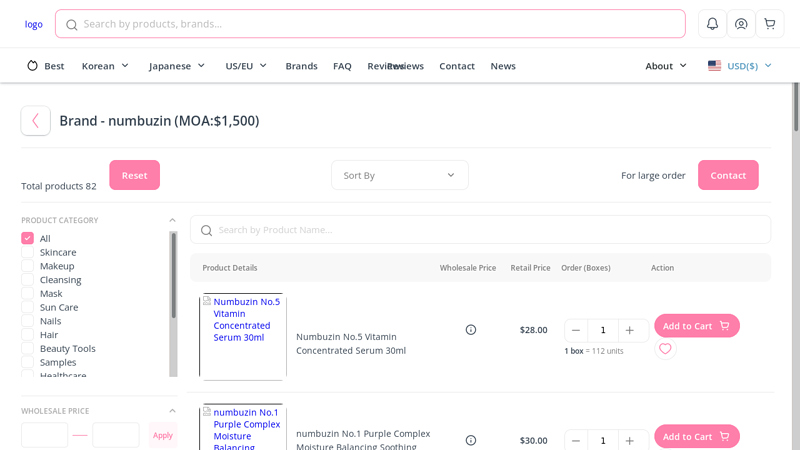Collapse the Product Category section
Image resolution: width=800 pixels, height=450 pixels.
[172, 220]
